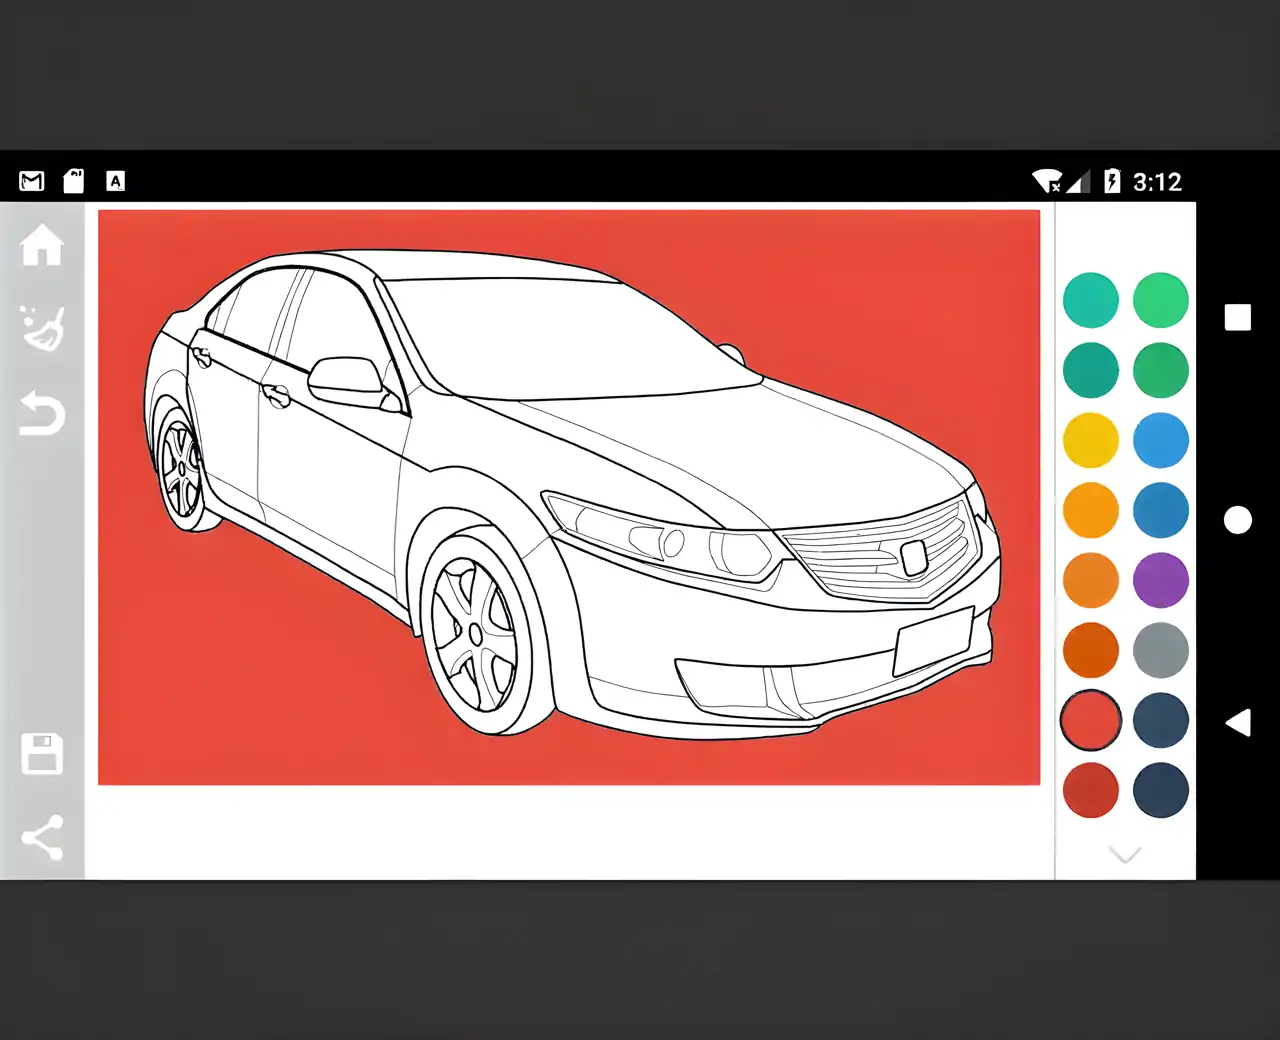
Task: Clear the canvas with the broom icon
Action: coord(42,329)
